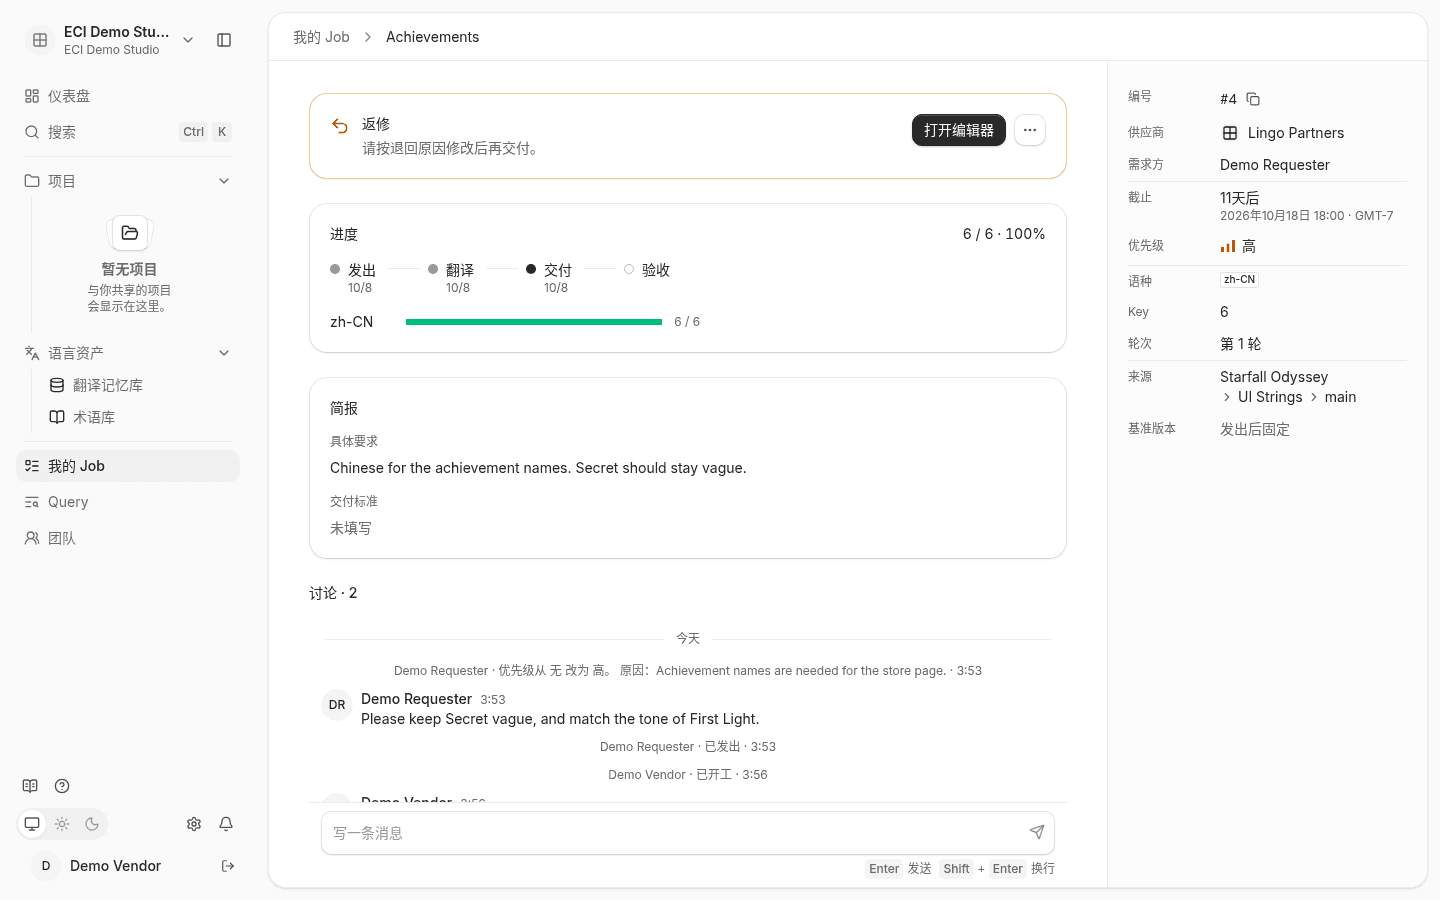Open settings gear icon in sidebar footer
This screenshot has width=1440, height=900.
pyautogui.click(x=194, y=824)
